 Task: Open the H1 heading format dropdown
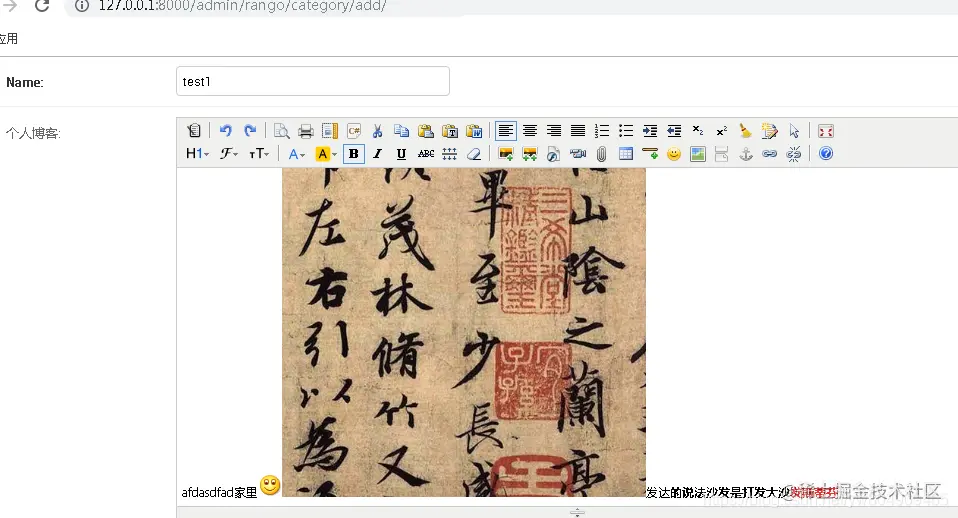pos(197,154)
